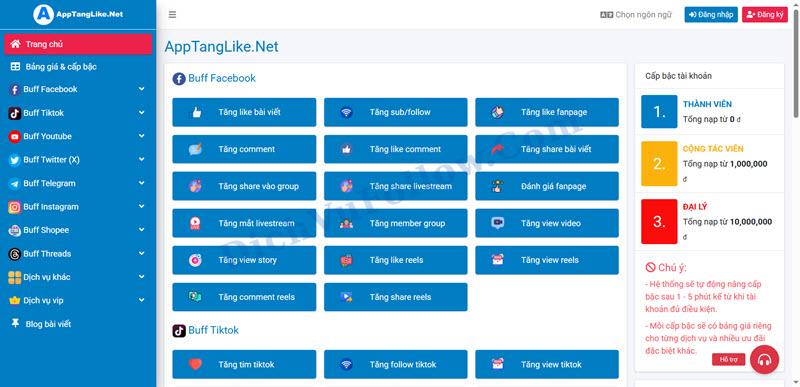Open the Tăng view reels service
The width and height of the screenshot is (800, 387).
(x=547, y=260)
